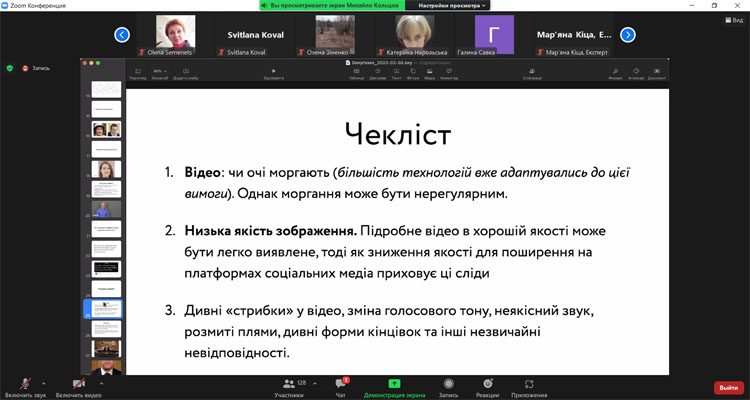Viewport: 750px width, 400px height.
Task: Open Keynote Масштаб zoom dropdown
Action: pyautogui.click(x=160, y=74)
